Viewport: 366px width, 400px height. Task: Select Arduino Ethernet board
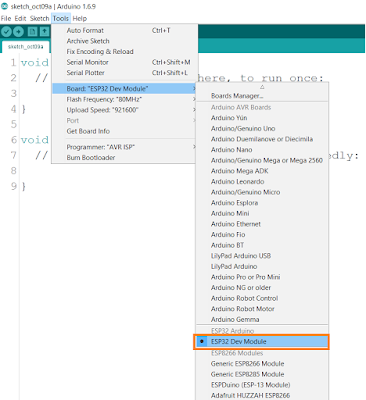click(x=262, y=224)
